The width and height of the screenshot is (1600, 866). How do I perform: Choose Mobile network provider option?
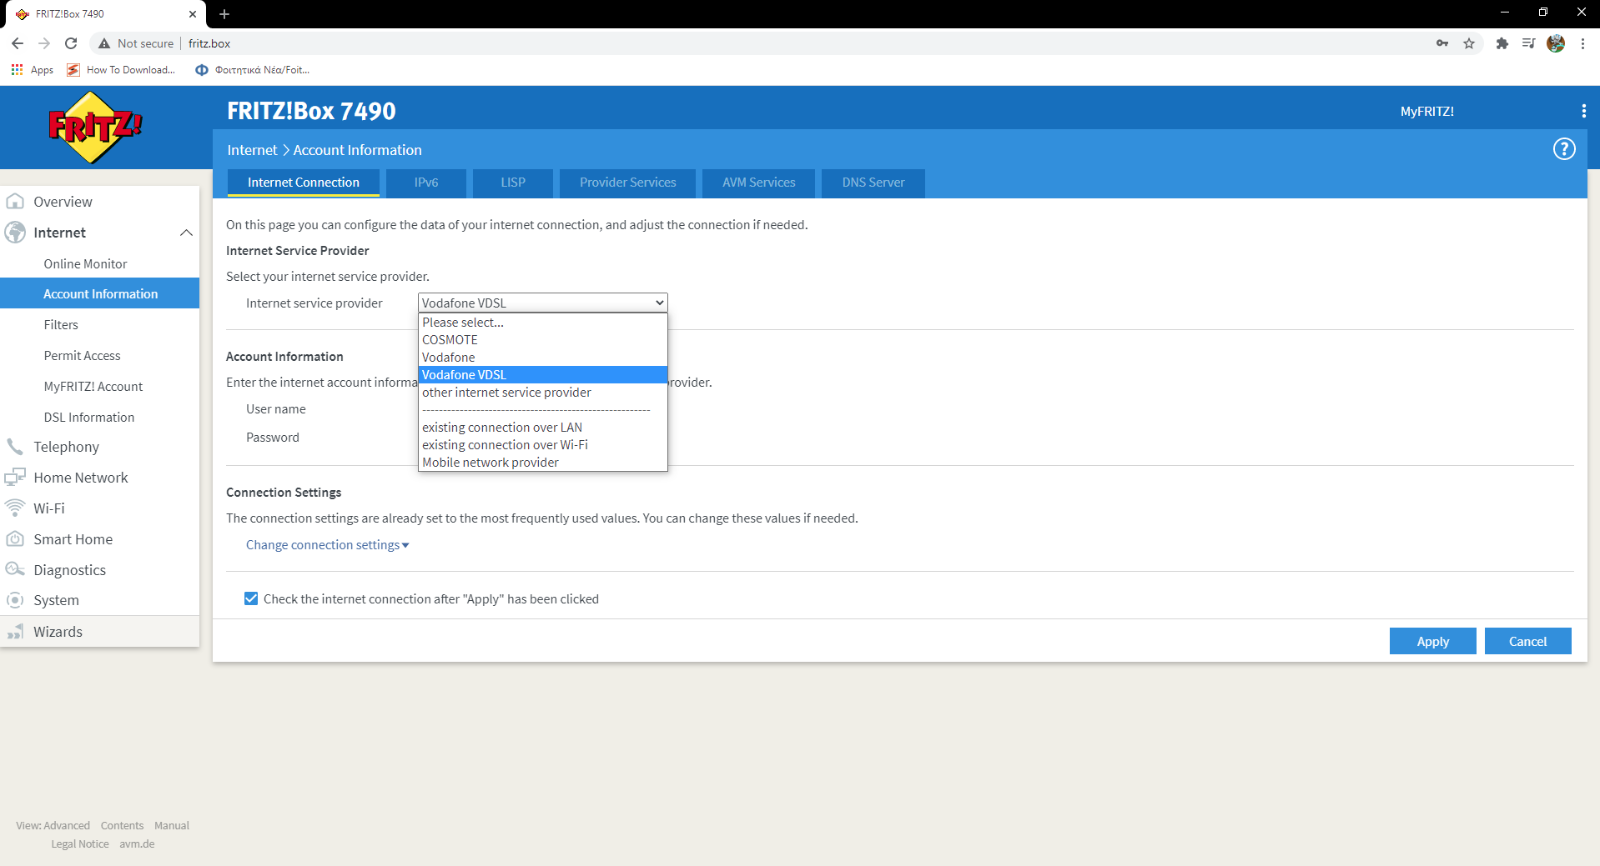coord(543,463)
